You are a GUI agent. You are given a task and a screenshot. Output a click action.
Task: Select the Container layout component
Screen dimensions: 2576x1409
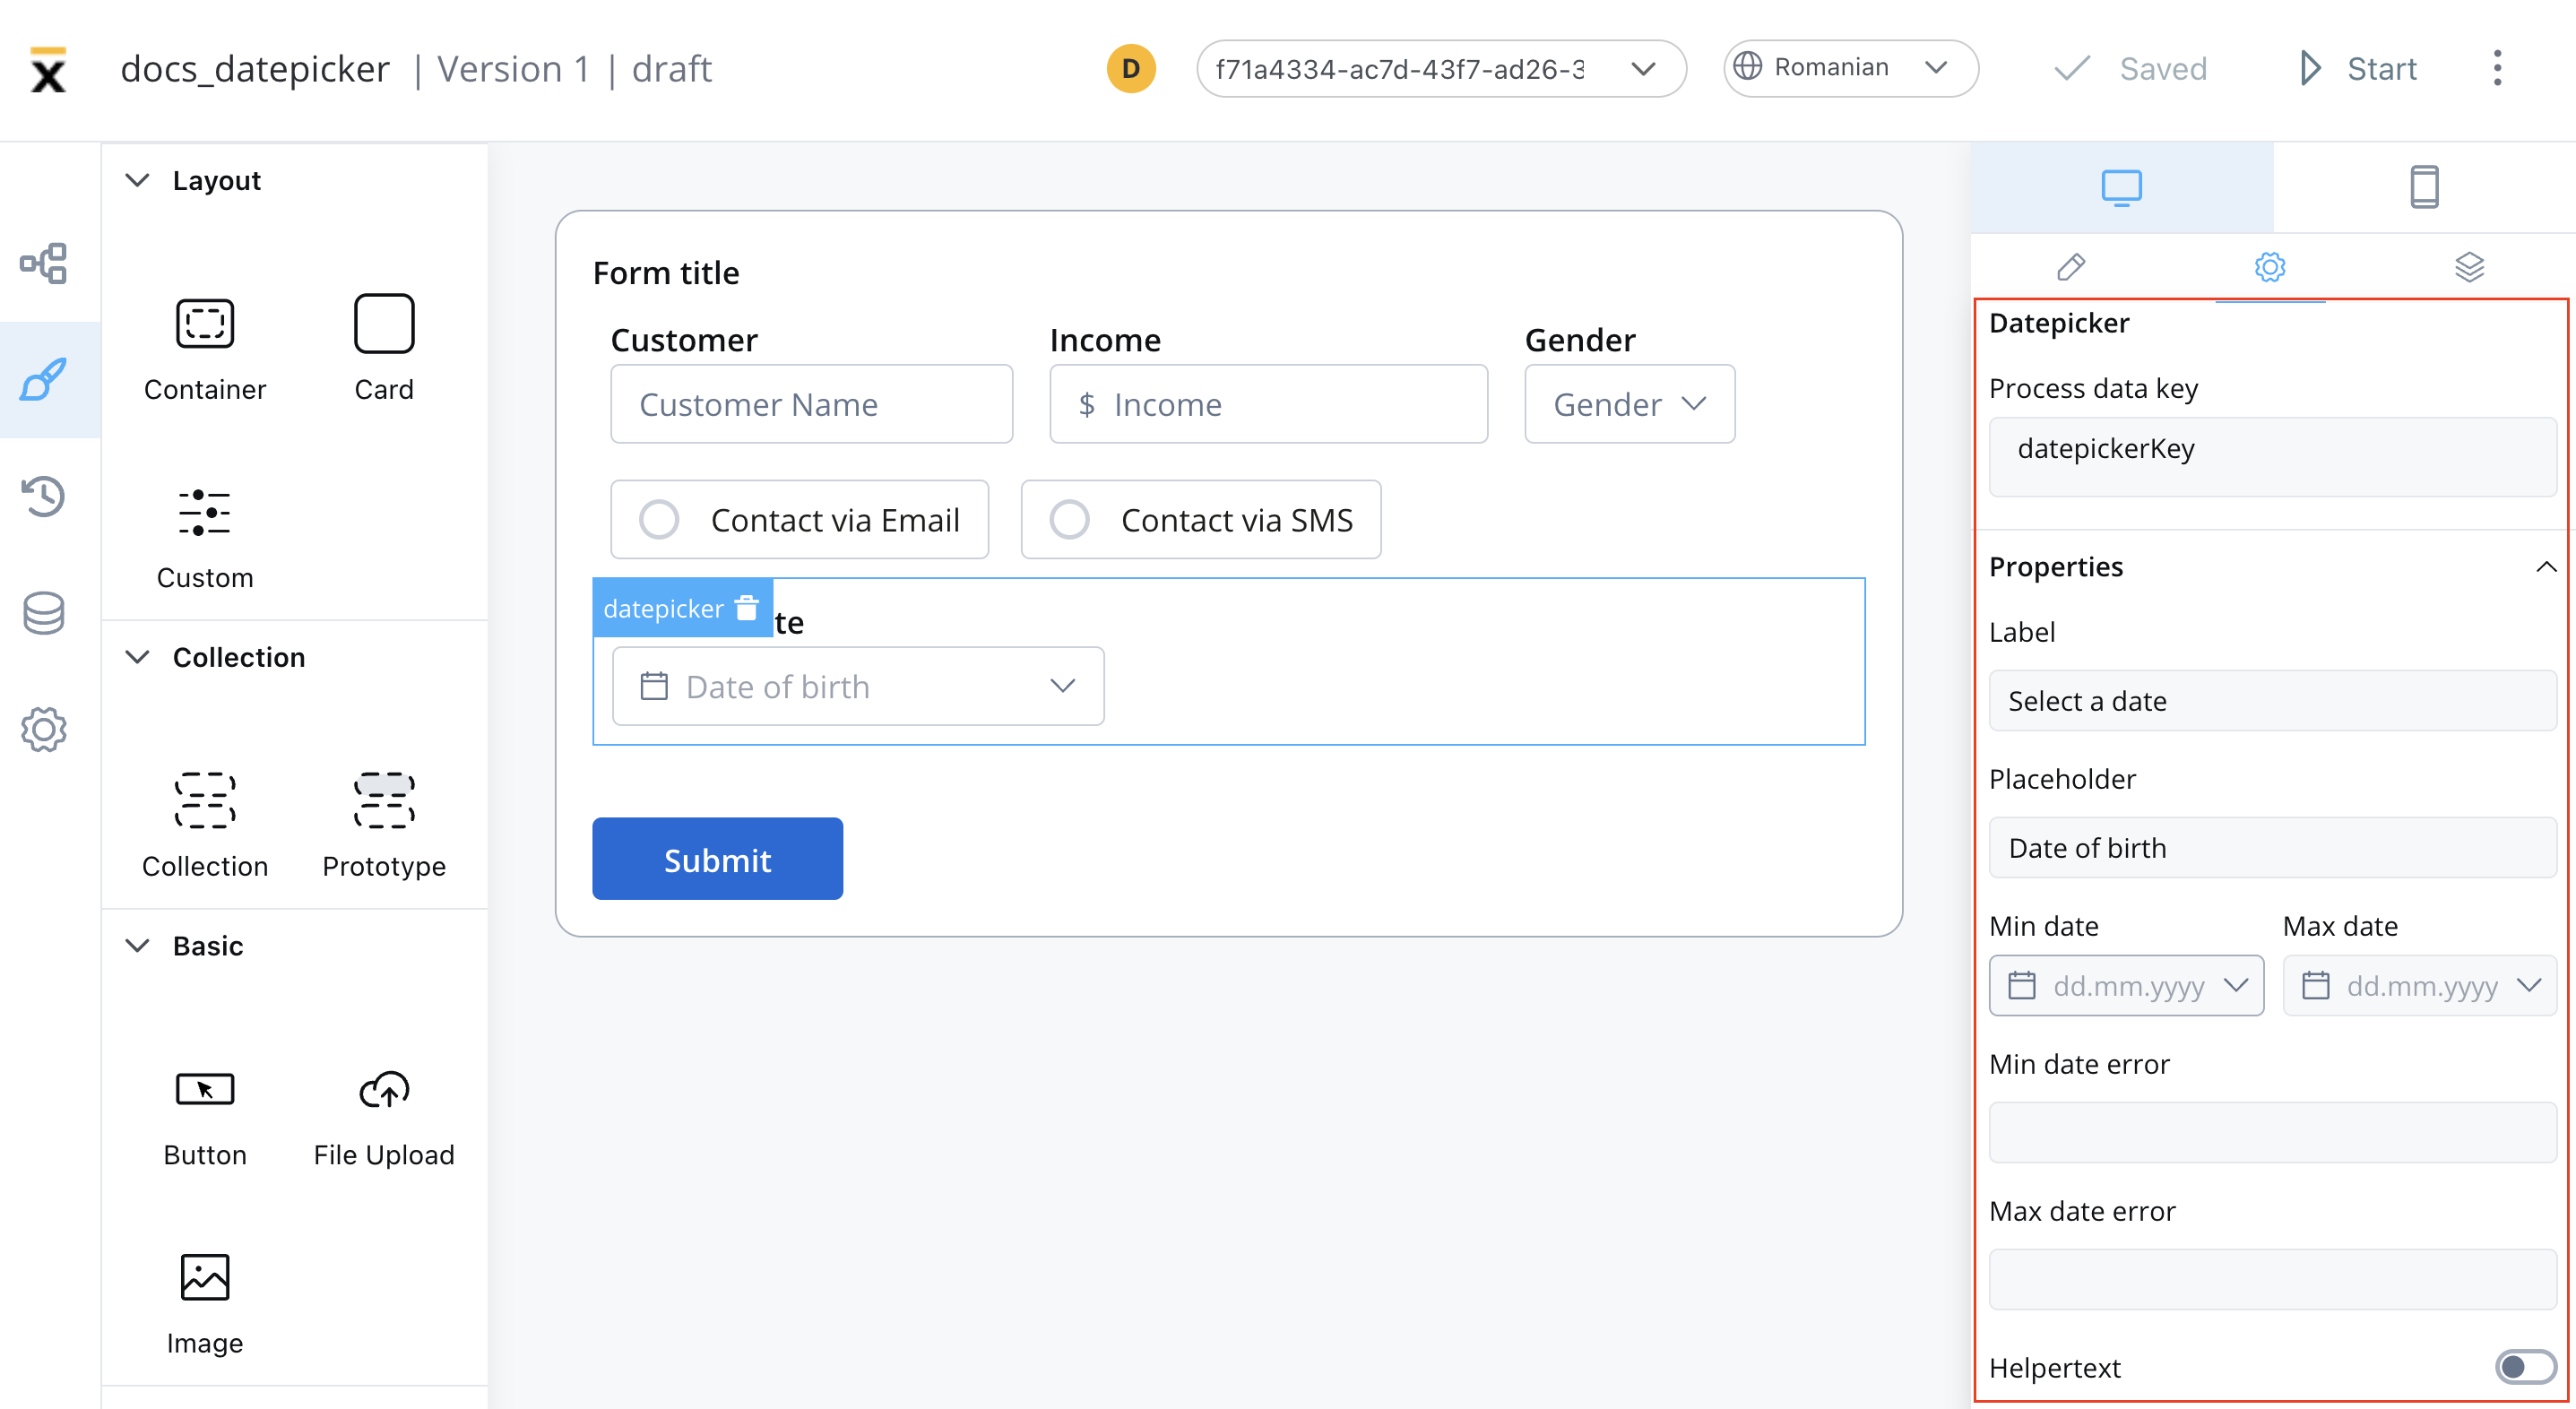click(205, 349)
